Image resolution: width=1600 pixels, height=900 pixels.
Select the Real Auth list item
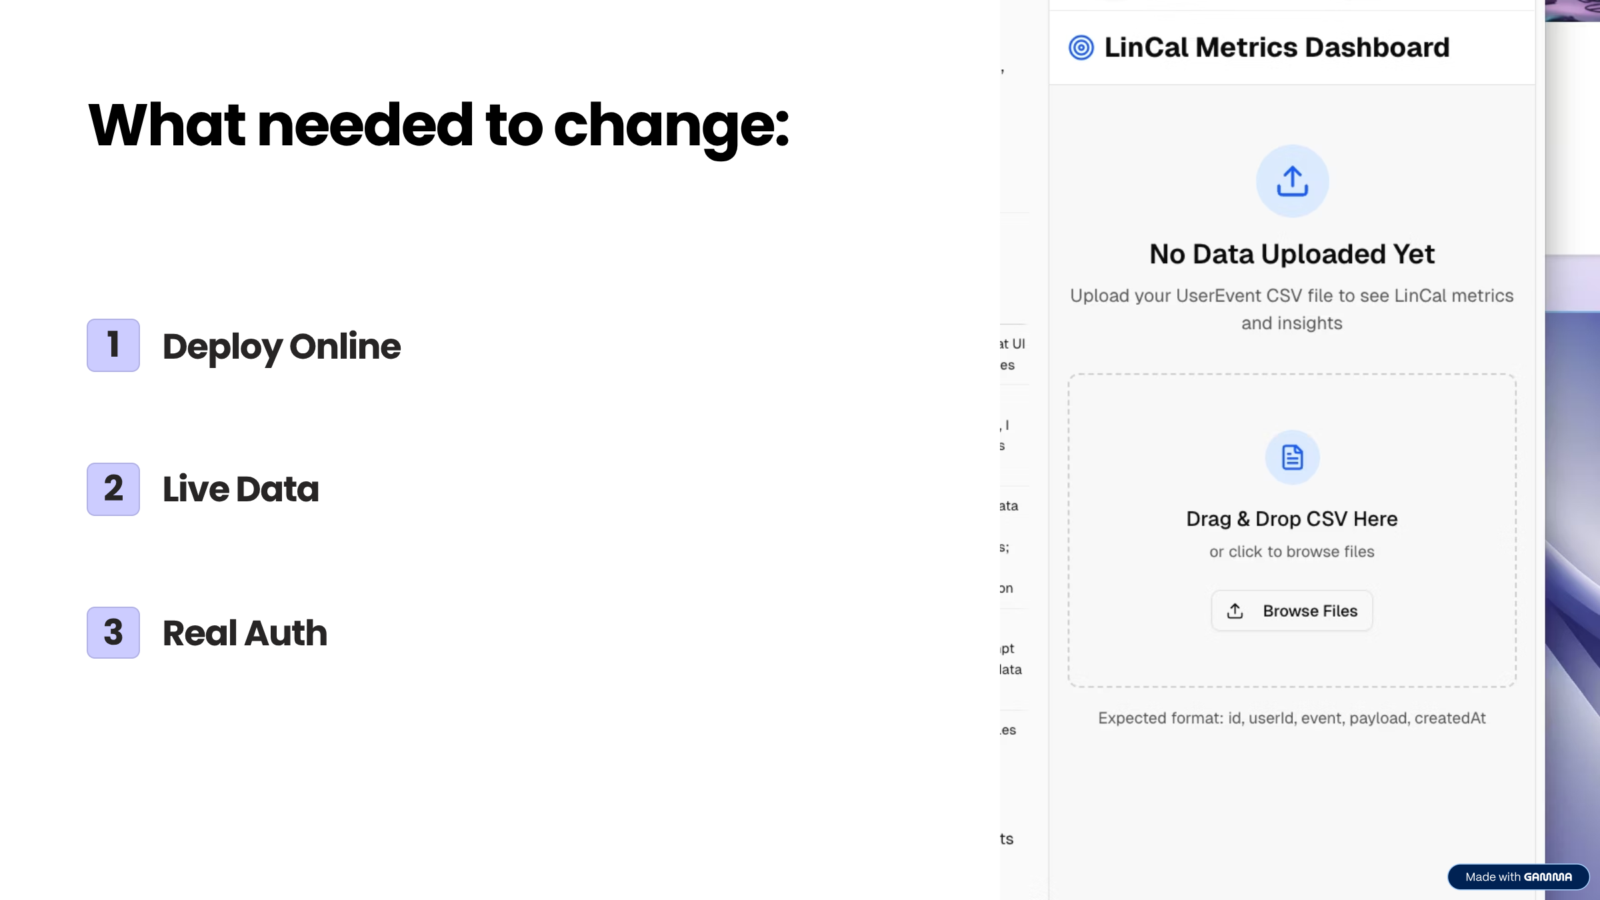[x=244, y=633]
